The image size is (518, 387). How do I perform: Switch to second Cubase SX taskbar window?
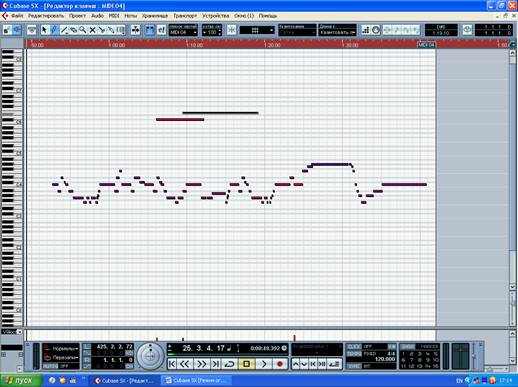pos(195,380)
